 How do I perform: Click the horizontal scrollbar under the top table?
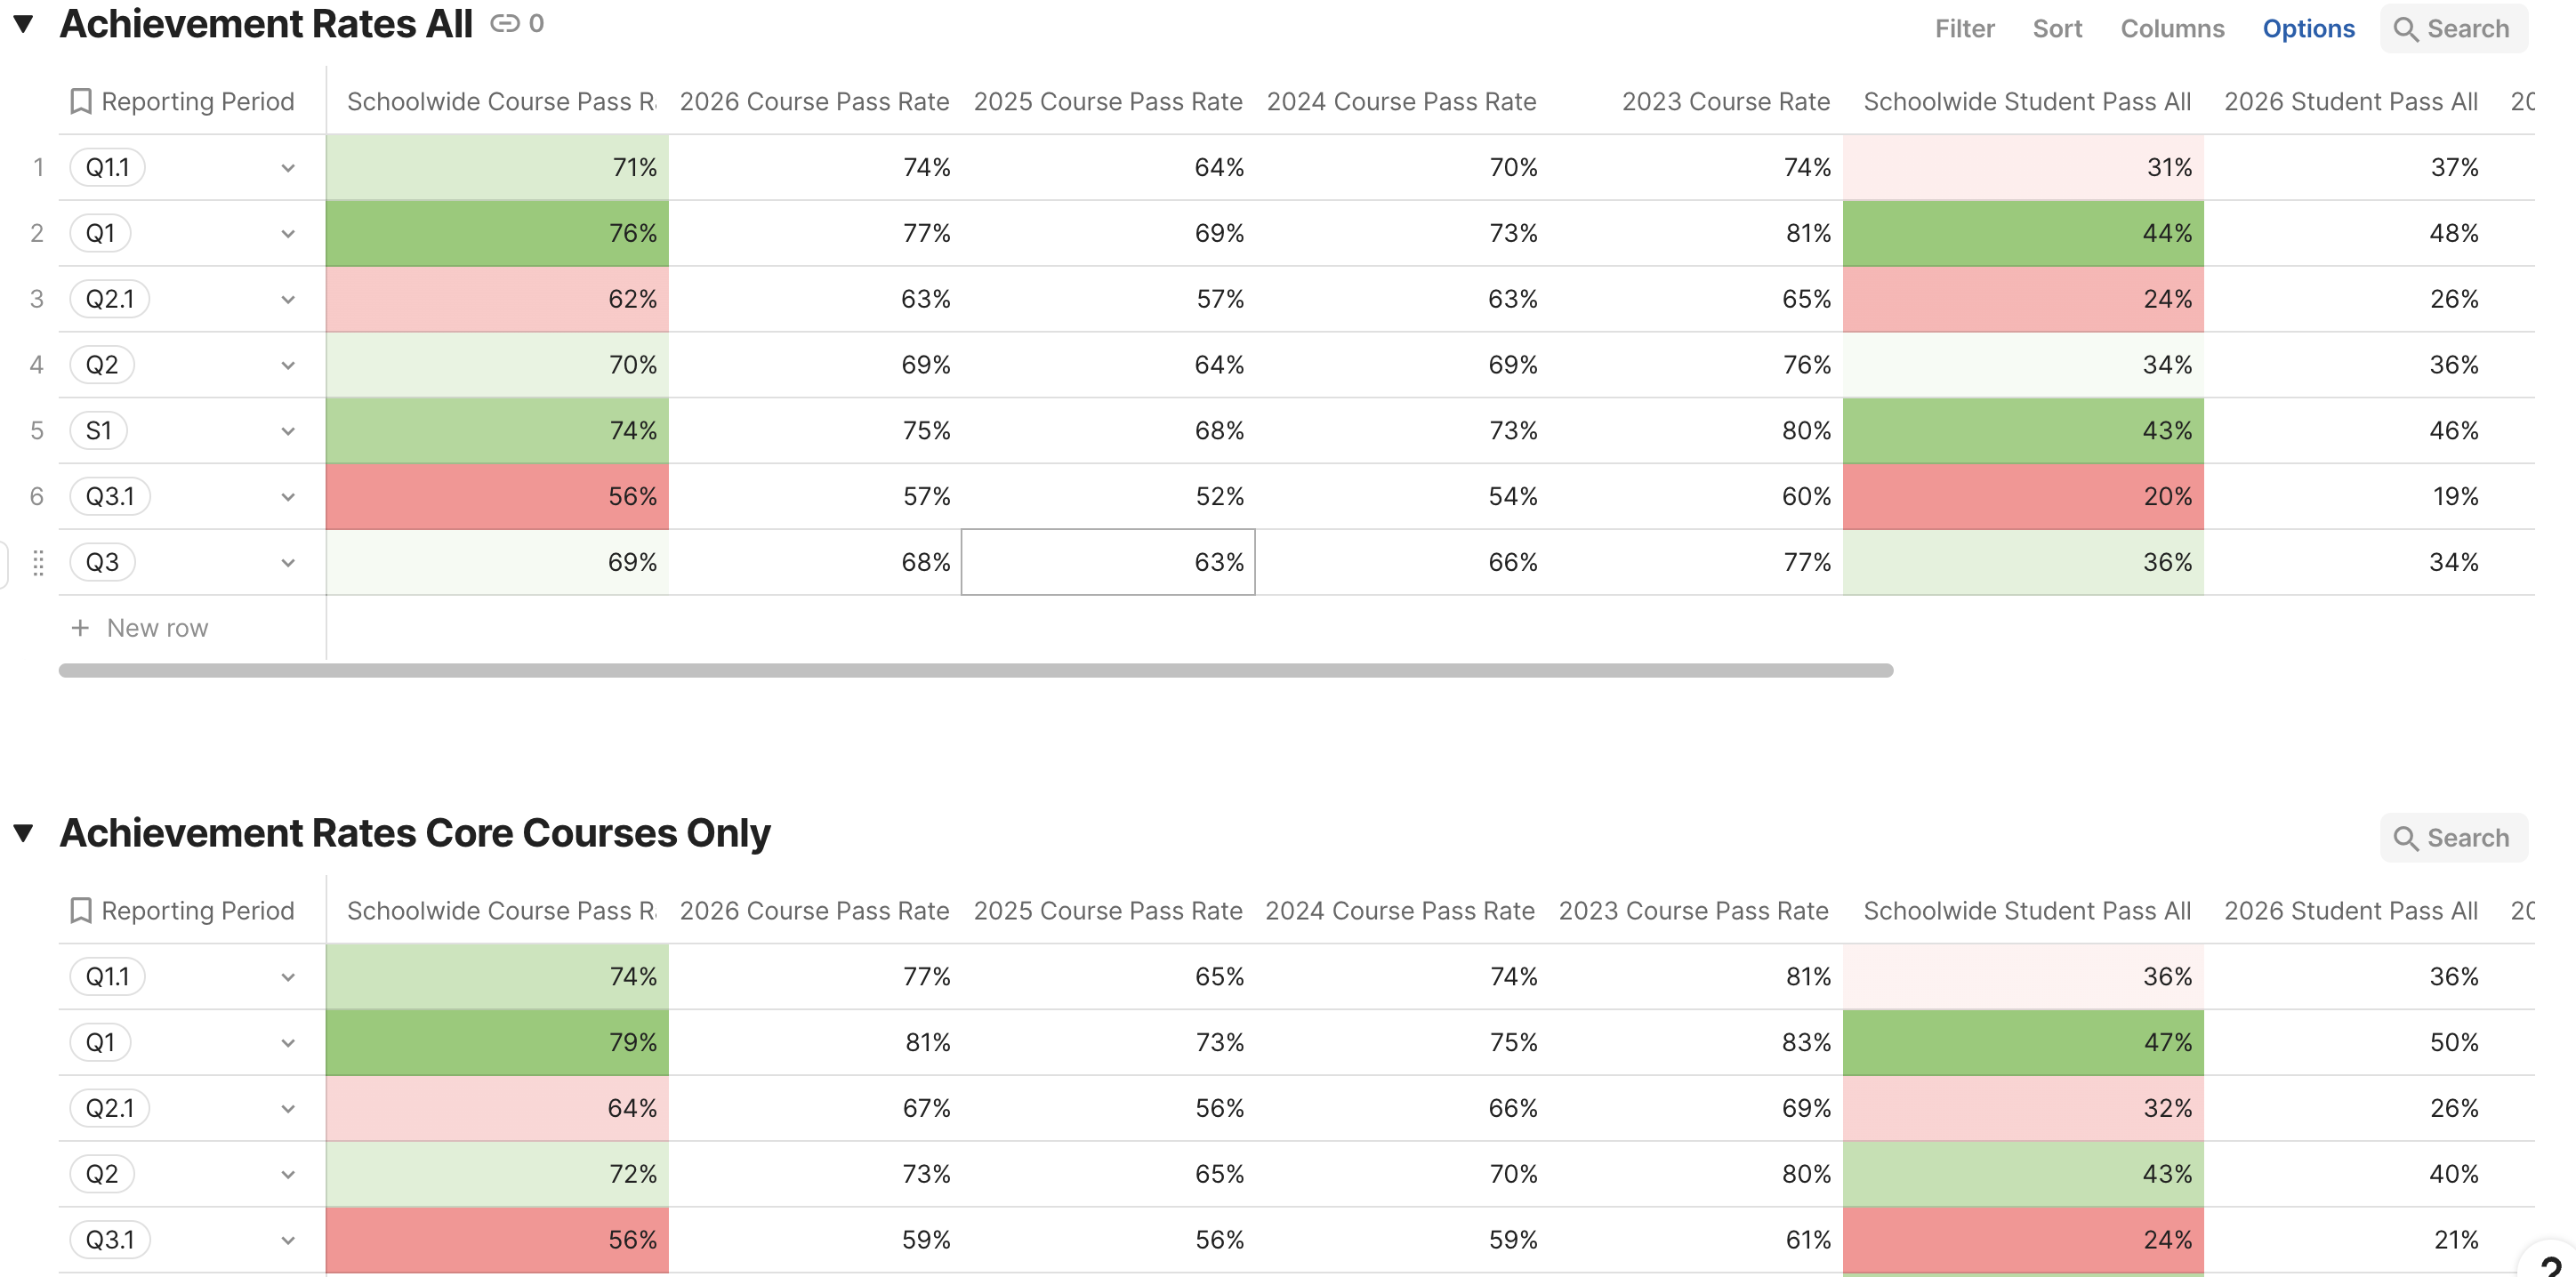click(975, 671)
